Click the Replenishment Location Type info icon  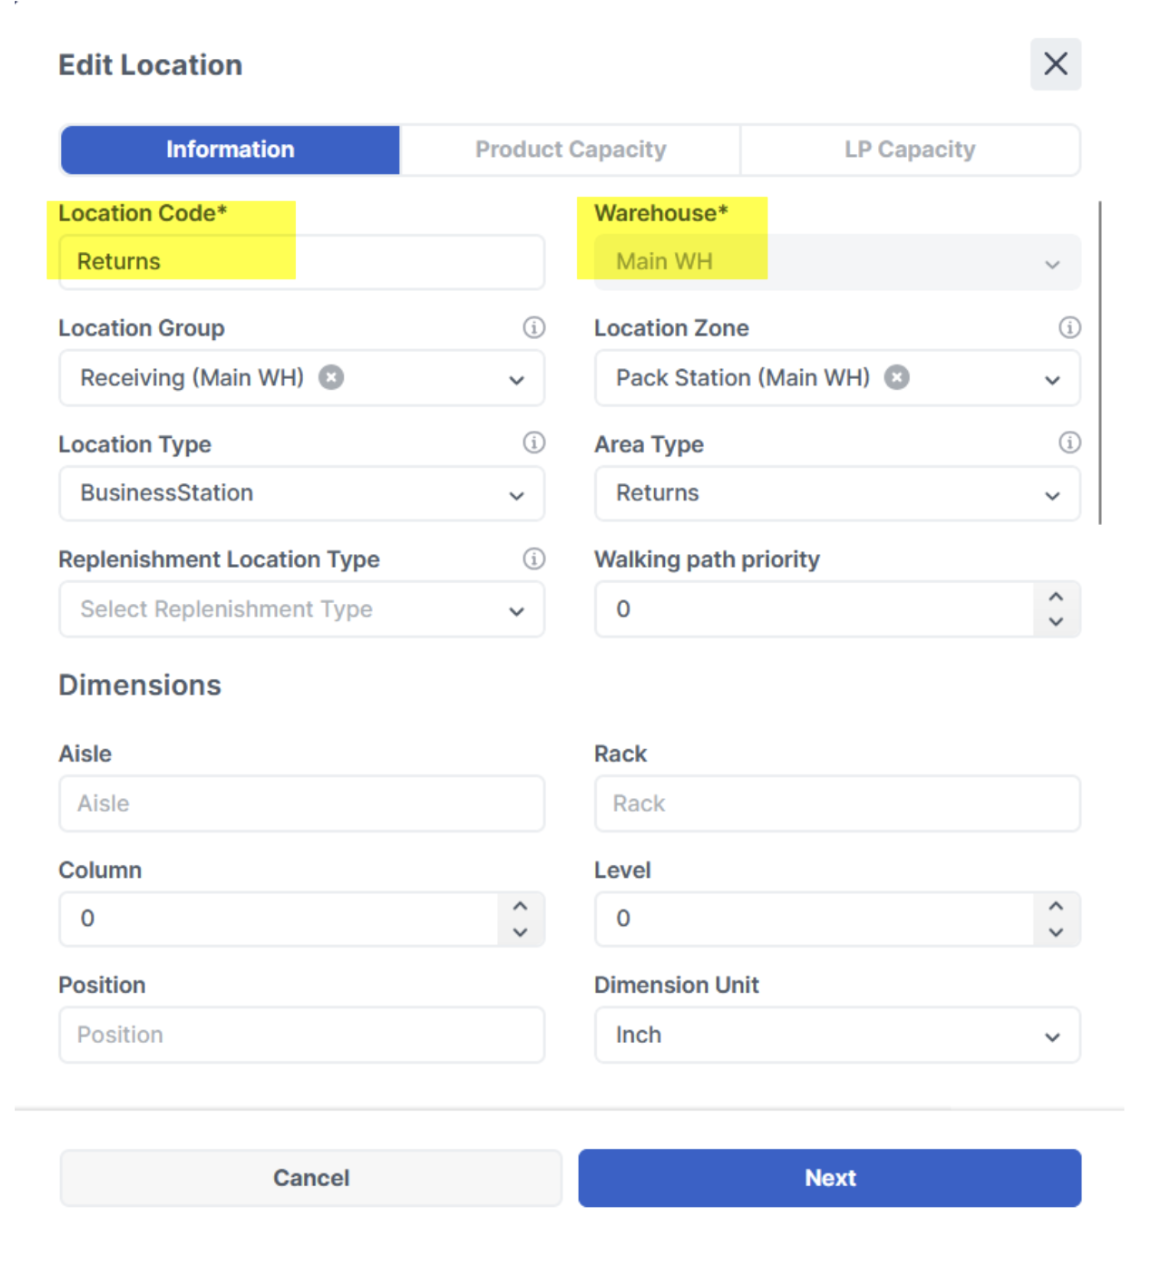(534, 558)
